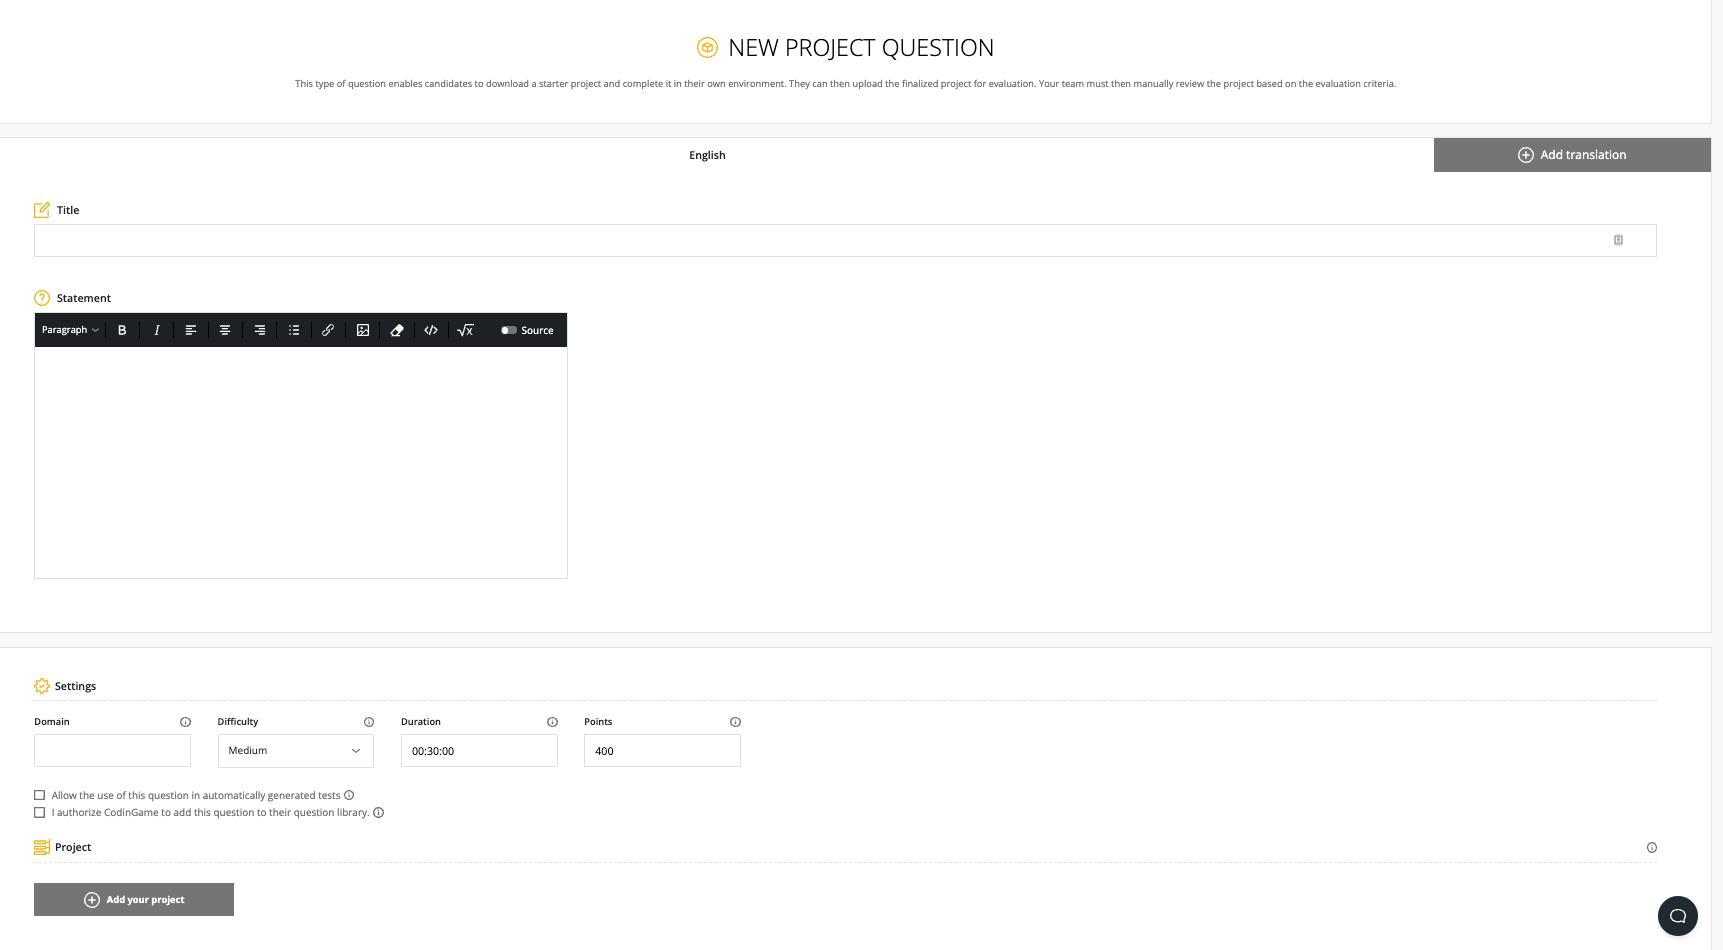Click the Add translation button
The image size is (1723, 950).
click(1571, 155)
